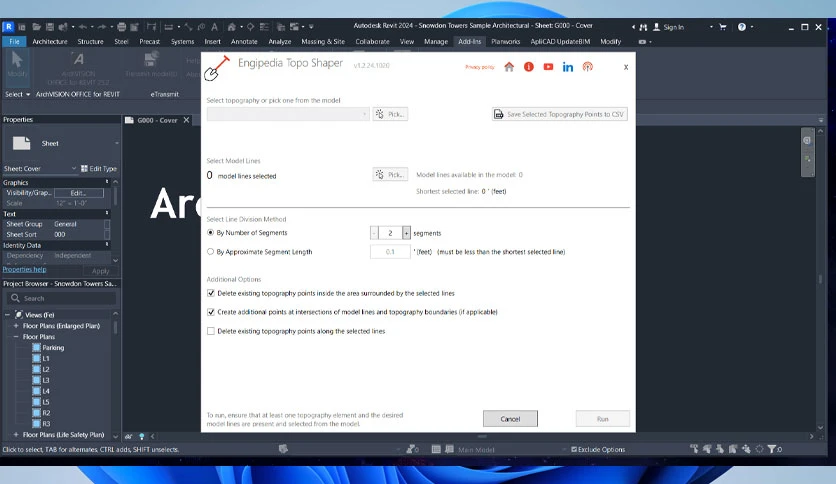Open the Sign In dropdown arrow
The height and width of the screenshot is (484, 836).
tap(711, 27)
